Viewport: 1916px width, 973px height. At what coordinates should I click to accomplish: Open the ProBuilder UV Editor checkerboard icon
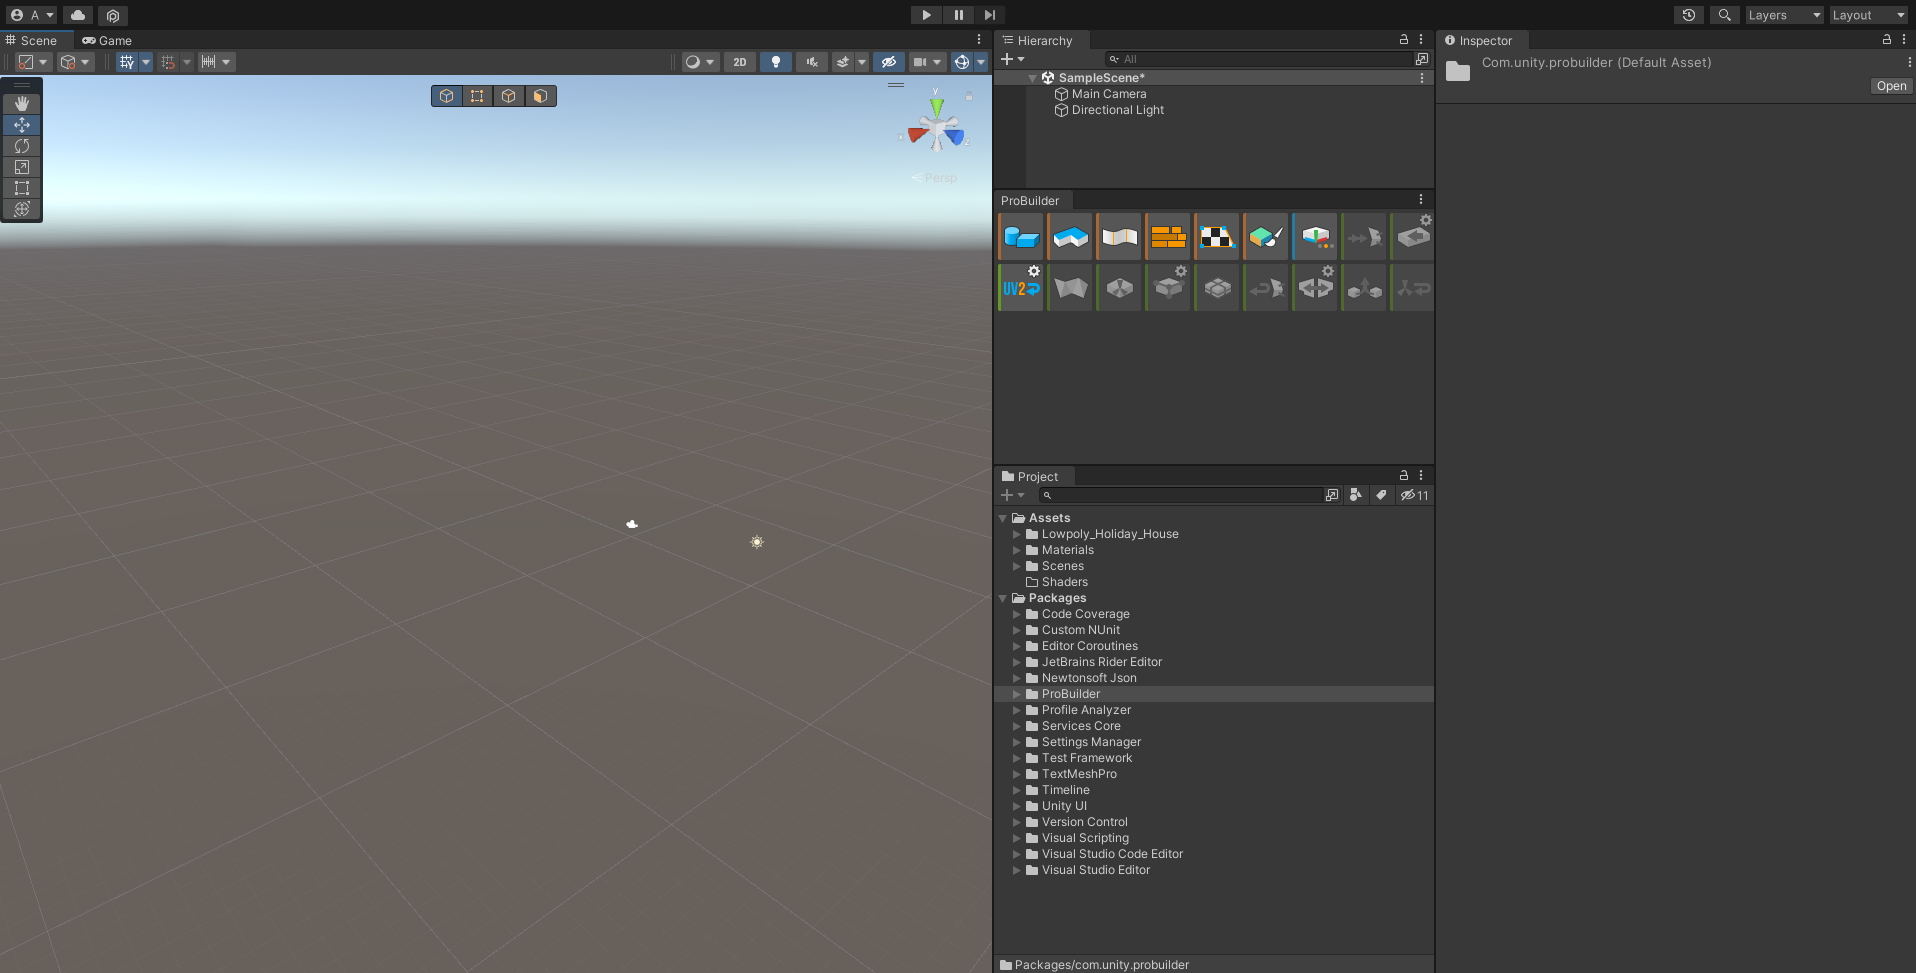click(1216, 237)
